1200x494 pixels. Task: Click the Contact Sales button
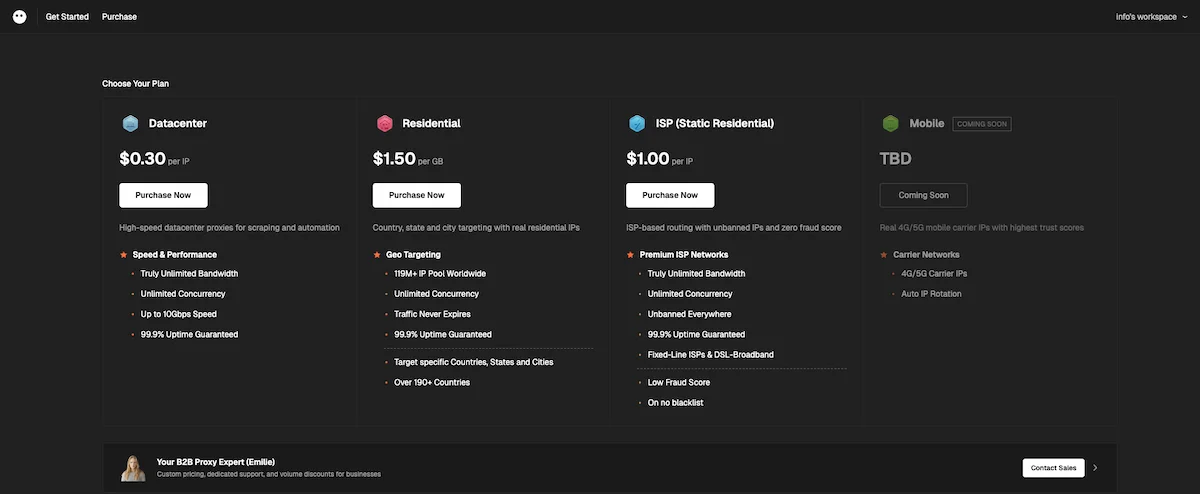click(1053, 467)
